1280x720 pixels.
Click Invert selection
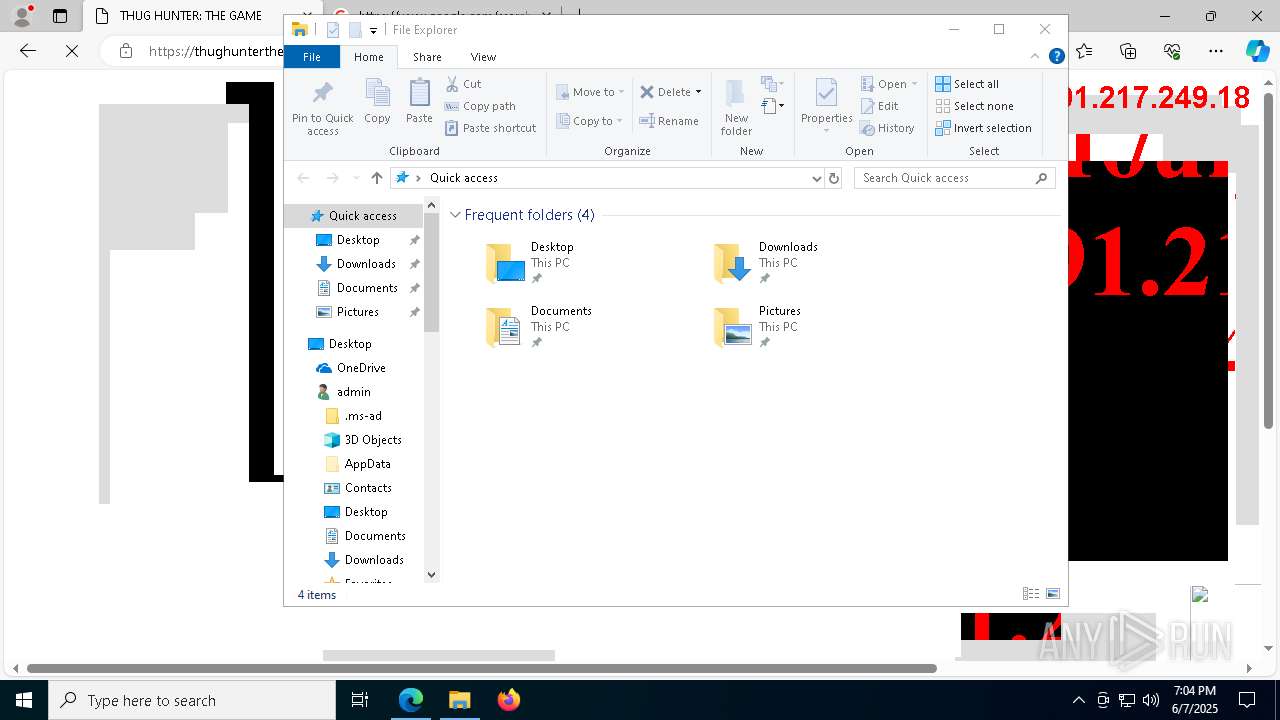click(983, 128)
